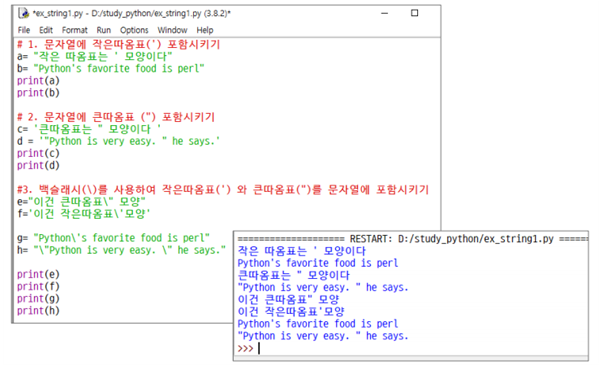This screenshot has height=369, width=600.
Task: Click the print(c) line
Action: click(x=38, y=153)
